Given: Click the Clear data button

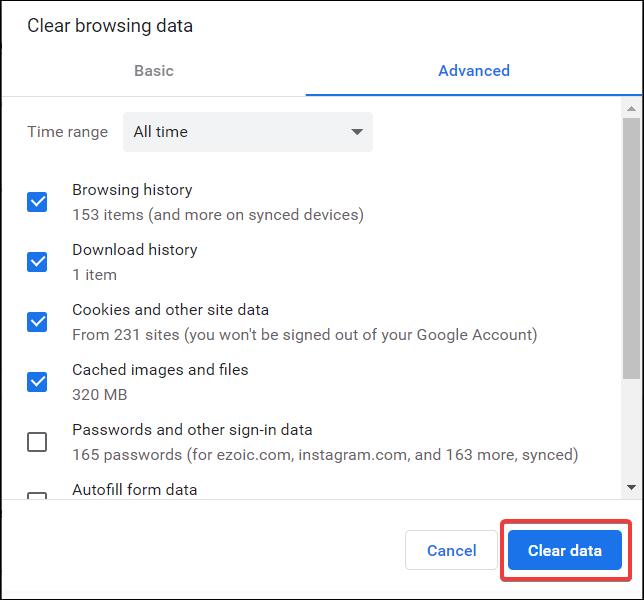Looking at the screenshot, I should (x=565, y=550).
